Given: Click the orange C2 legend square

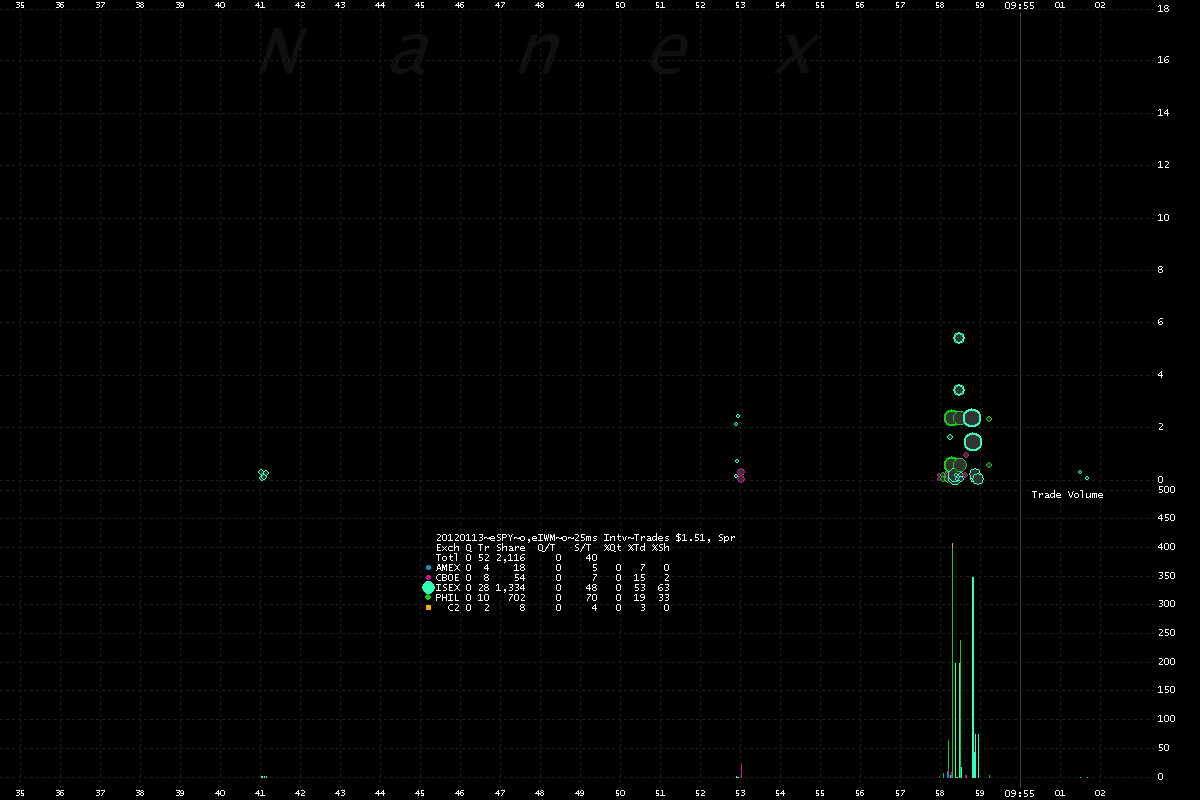Looking at the screenshot, I should 428,607.
